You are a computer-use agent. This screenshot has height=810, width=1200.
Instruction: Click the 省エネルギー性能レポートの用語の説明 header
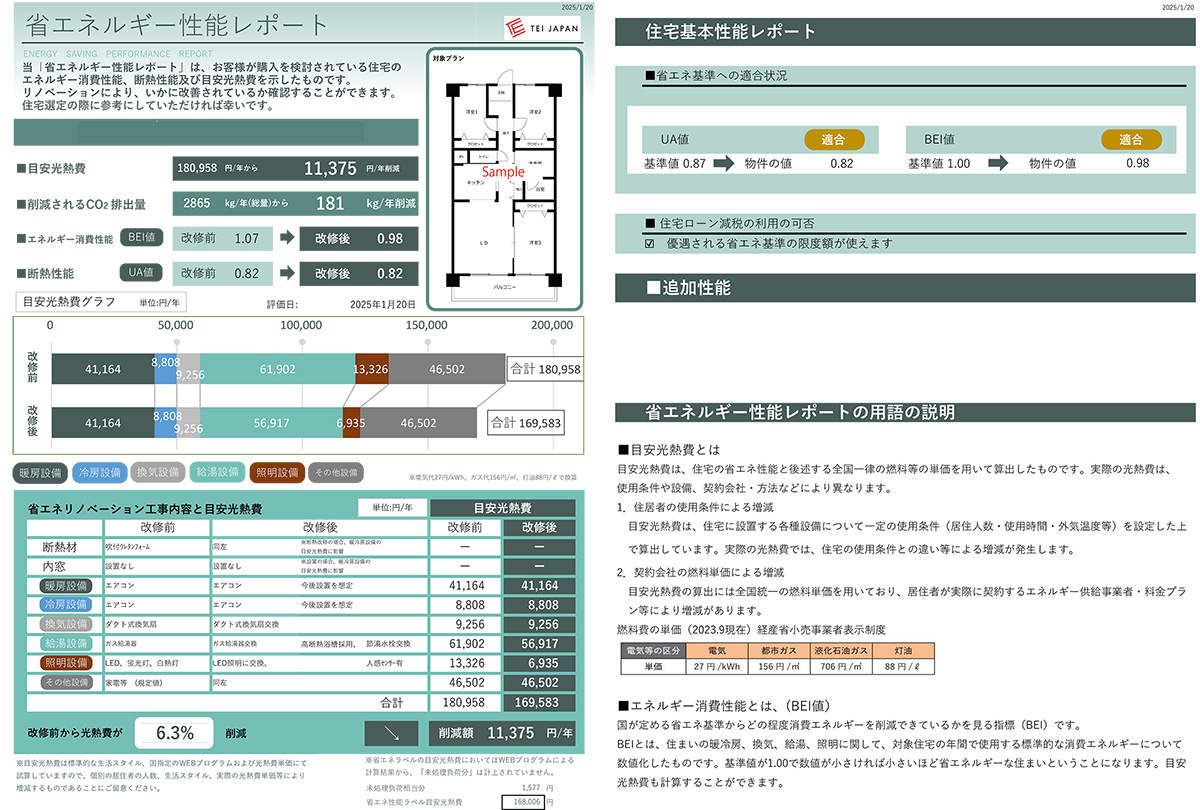coord(905,412)
